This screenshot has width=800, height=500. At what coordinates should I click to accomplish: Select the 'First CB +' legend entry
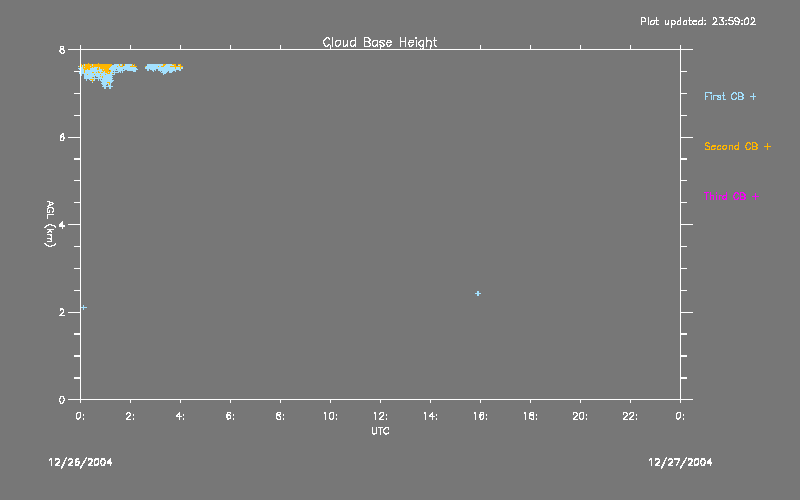(730, 96)
